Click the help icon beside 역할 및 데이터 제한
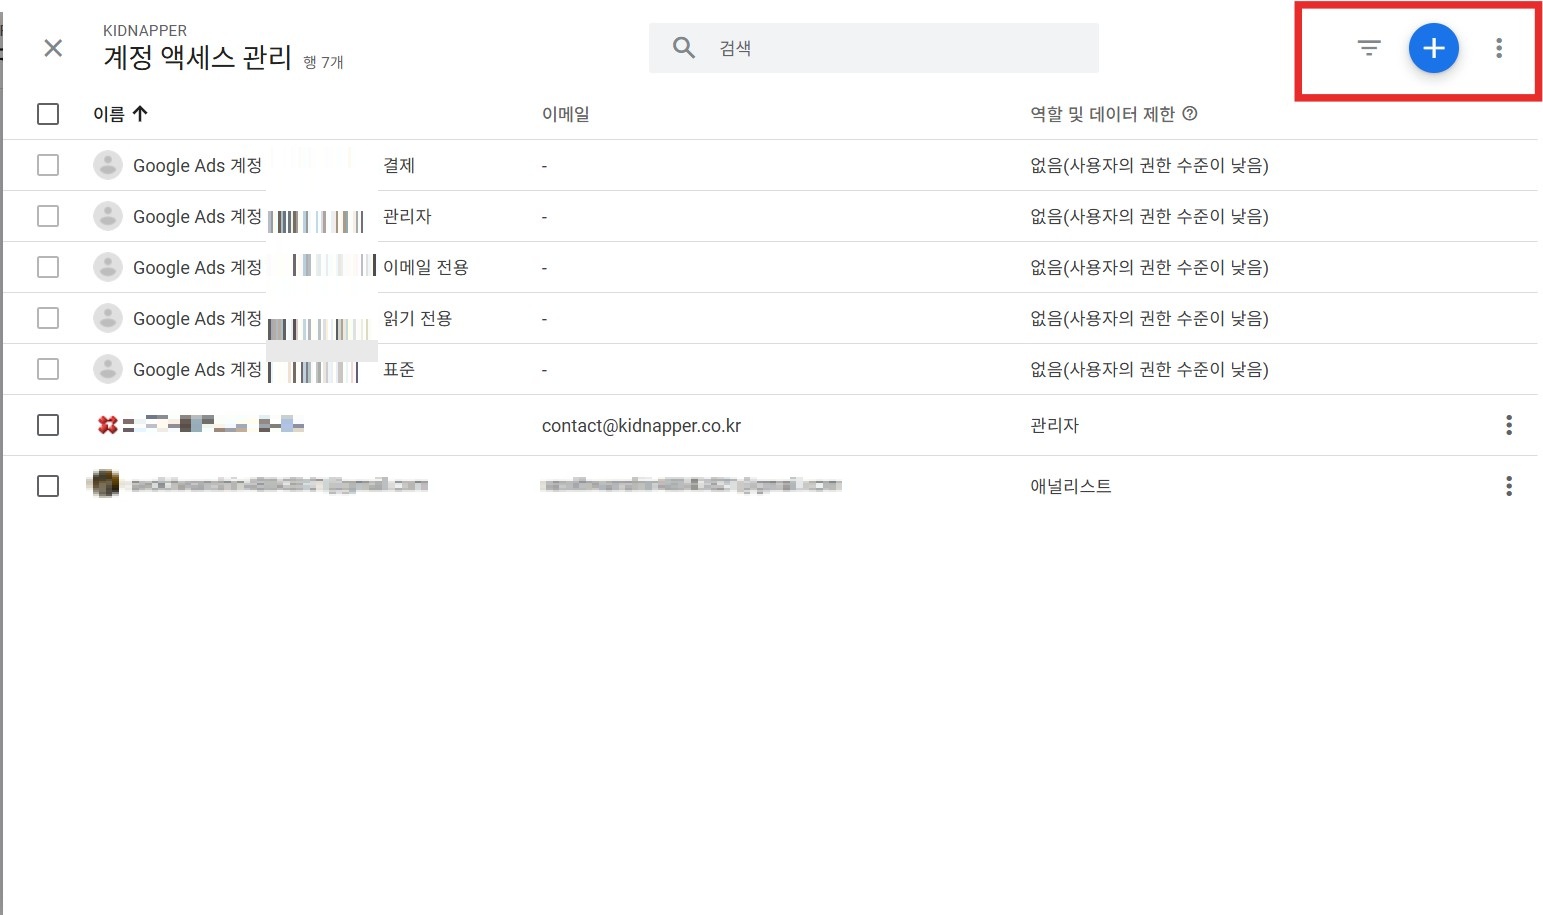 coord(1189,113)
